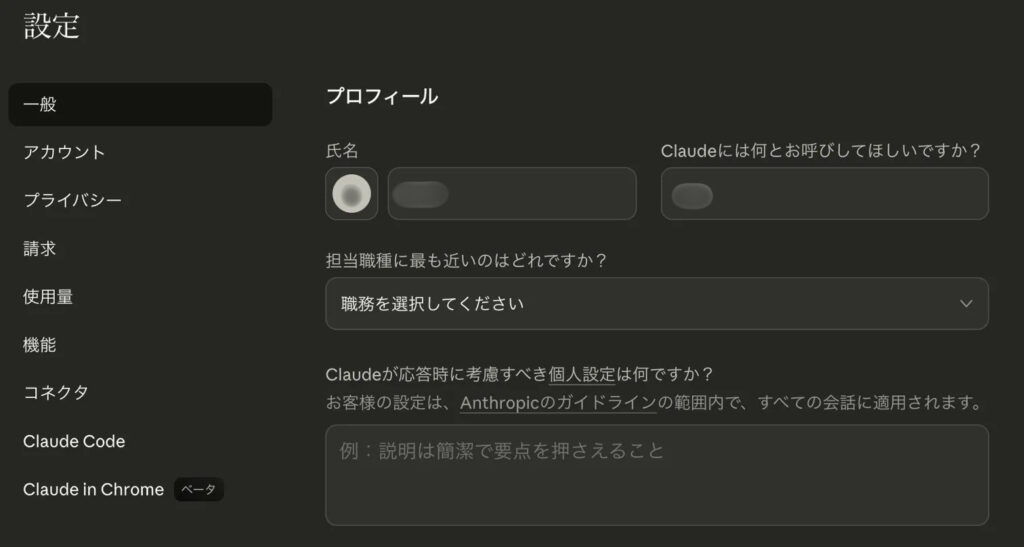
Task: Click the personal preferences text area
Action: [656, 475]
